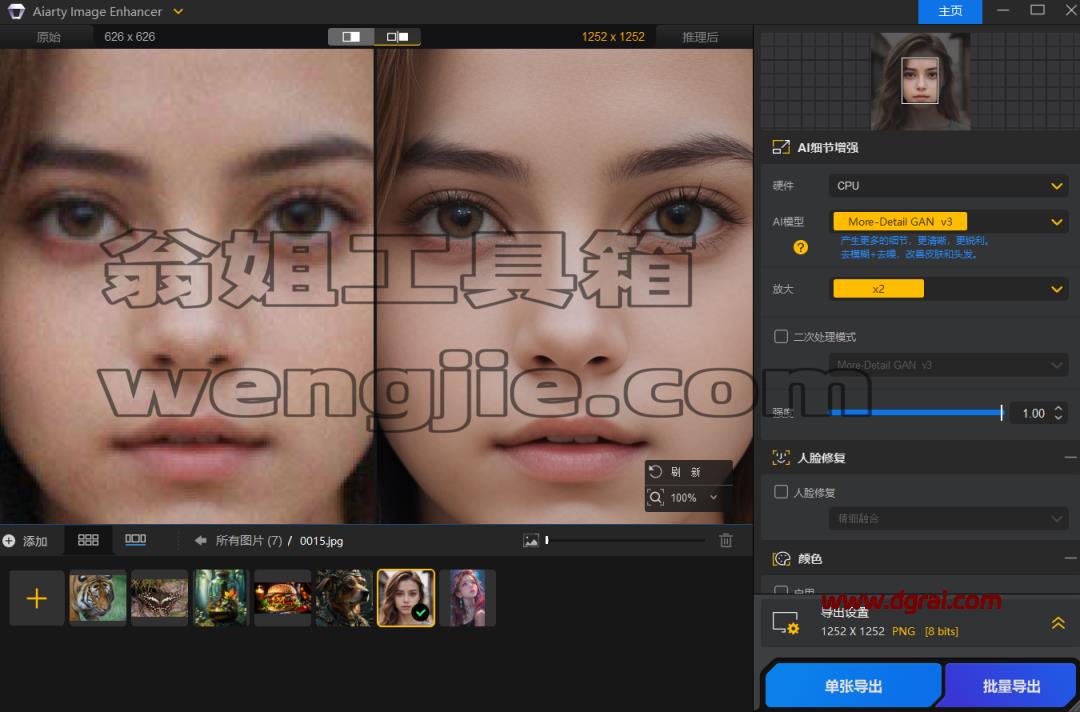
Task: Open the 硬件 CPU hardware dropdown
Action: click(x=948, y=186)
